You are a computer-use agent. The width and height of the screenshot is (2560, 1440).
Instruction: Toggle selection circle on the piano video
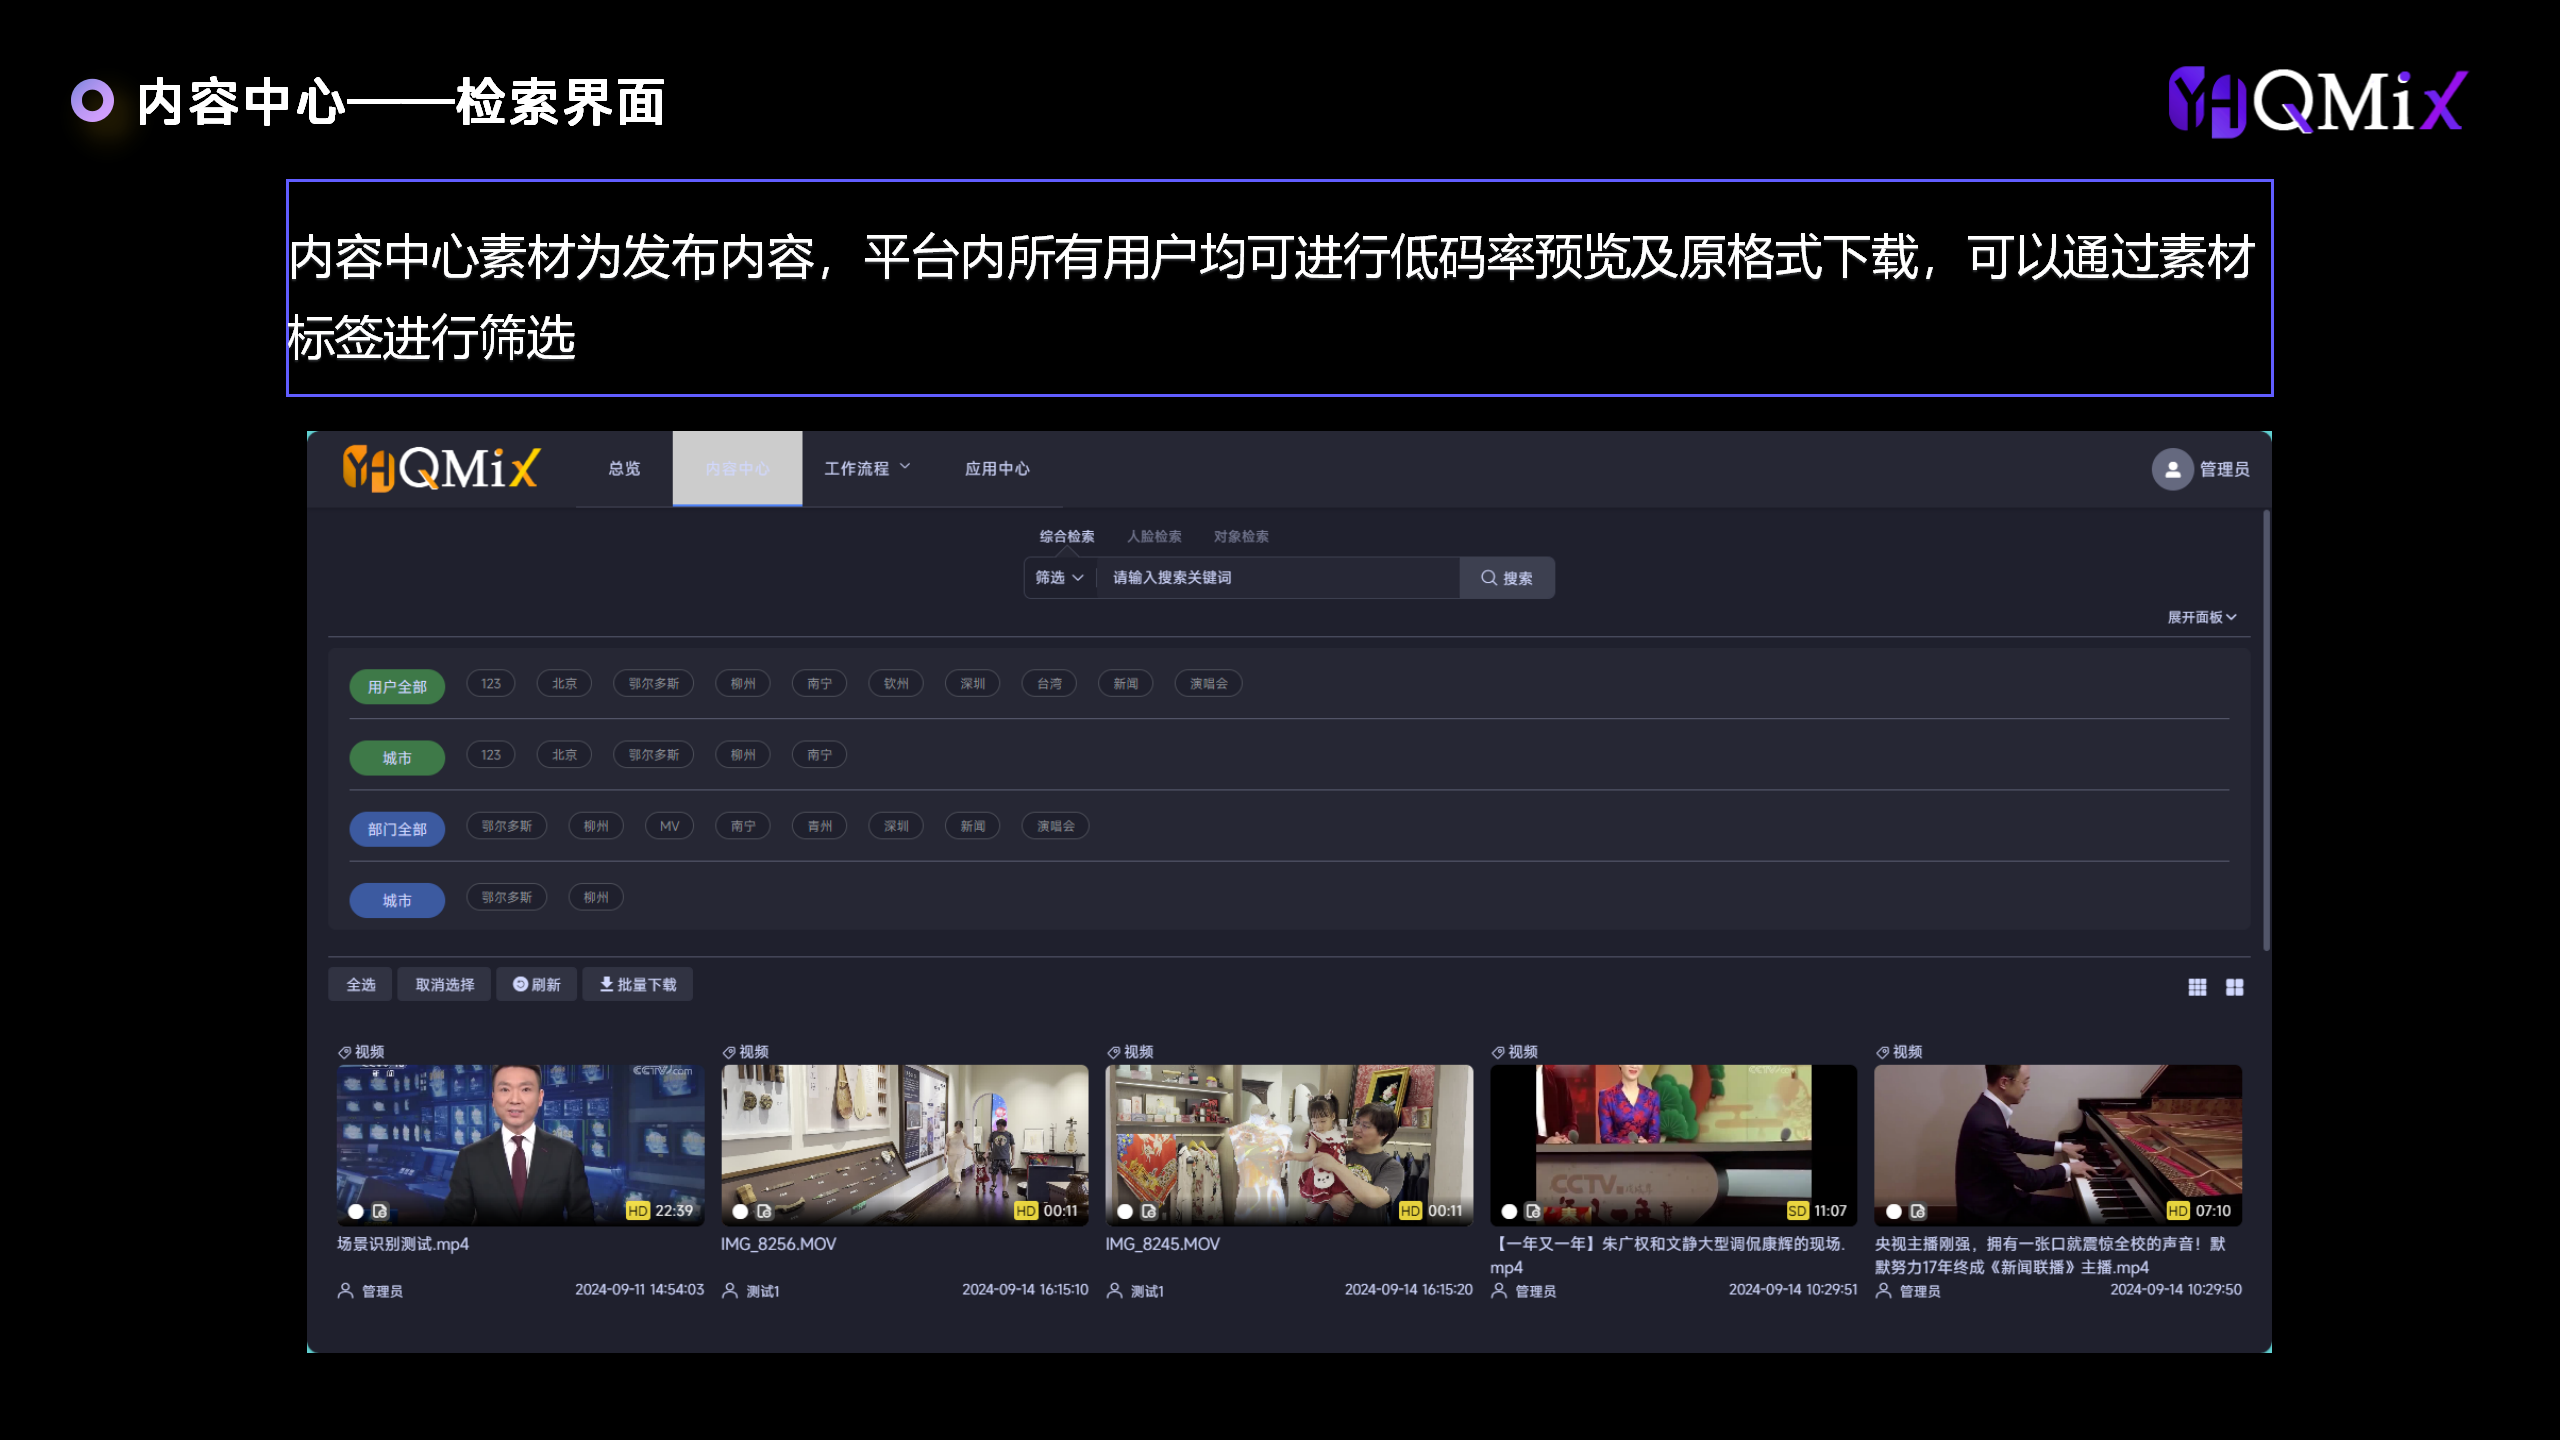click(1893, 1211)
